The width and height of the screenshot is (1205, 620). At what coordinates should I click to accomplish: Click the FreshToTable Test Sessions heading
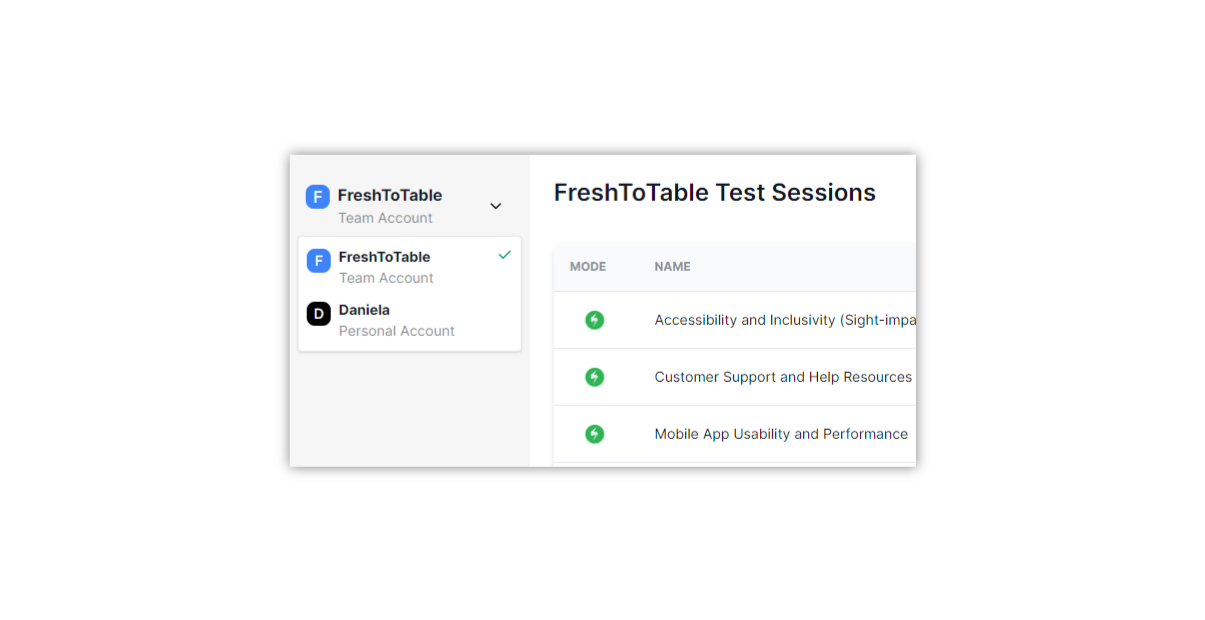point(714,193)
